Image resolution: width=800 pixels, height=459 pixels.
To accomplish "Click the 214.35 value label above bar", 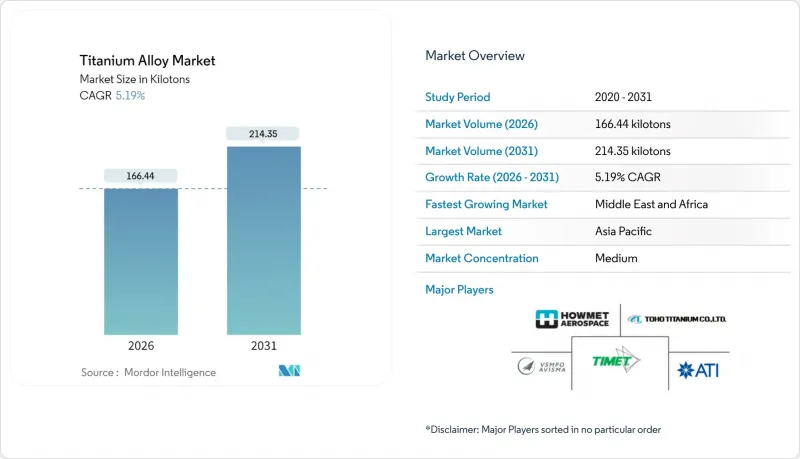I will pos(263,133).
